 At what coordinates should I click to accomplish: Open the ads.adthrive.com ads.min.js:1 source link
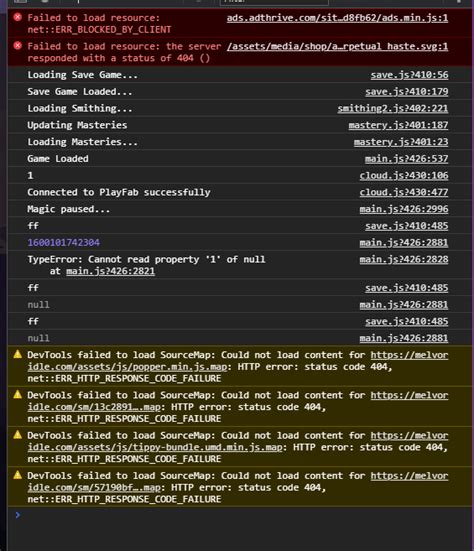coord(337,18)
